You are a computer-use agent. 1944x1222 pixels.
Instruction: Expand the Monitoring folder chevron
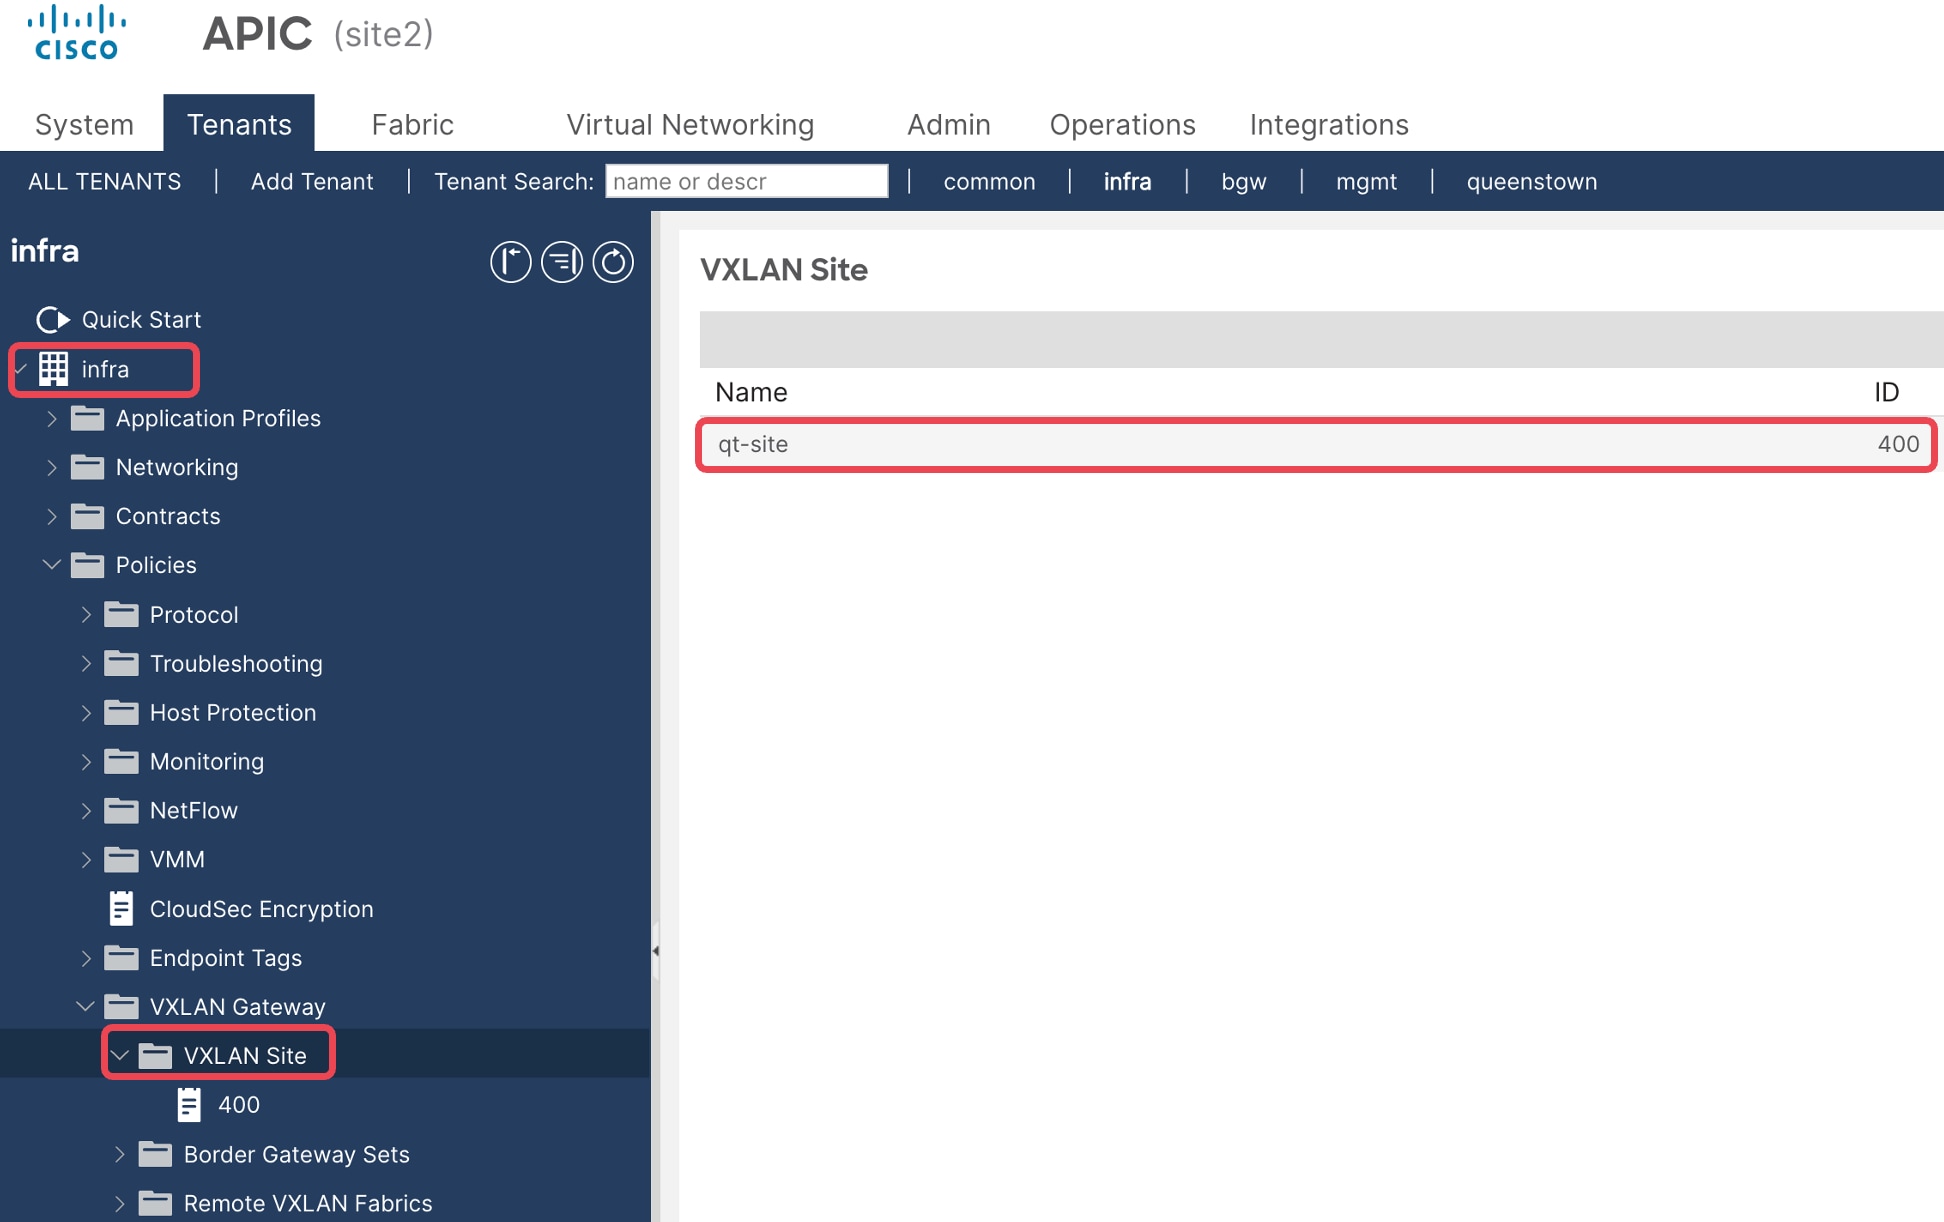pos(86,761)
